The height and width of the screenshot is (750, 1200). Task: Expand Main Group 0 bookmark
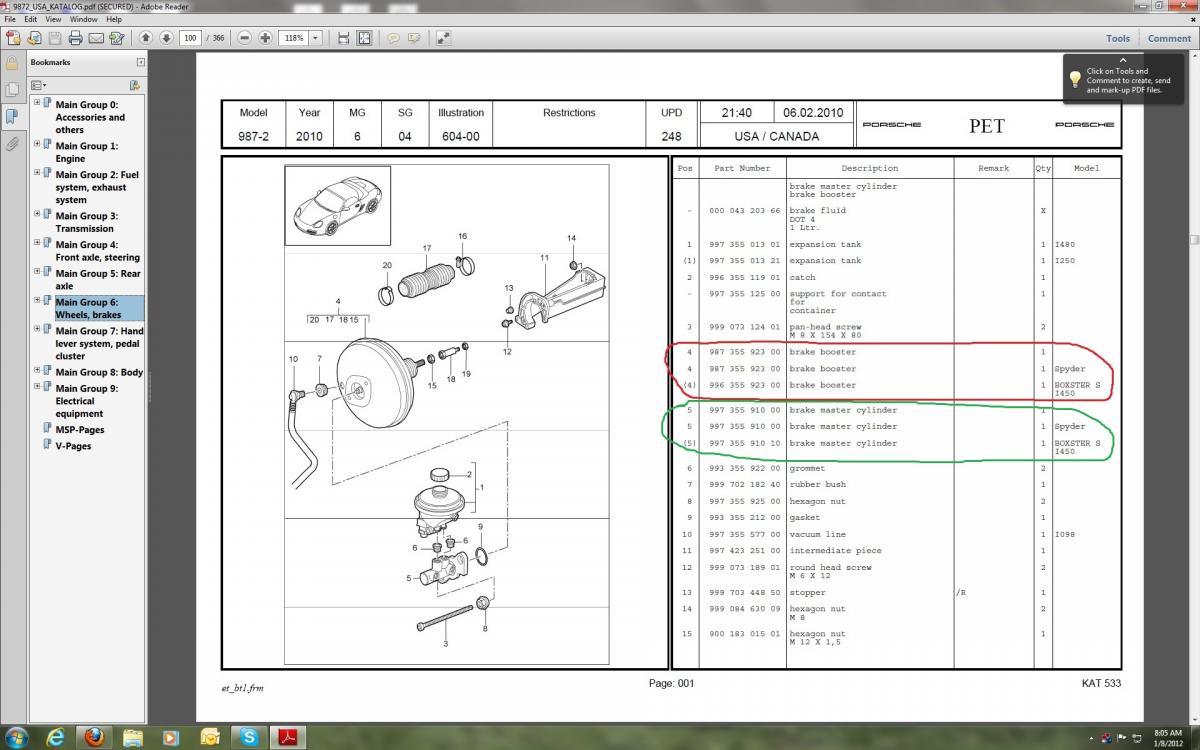click(37, 102)
